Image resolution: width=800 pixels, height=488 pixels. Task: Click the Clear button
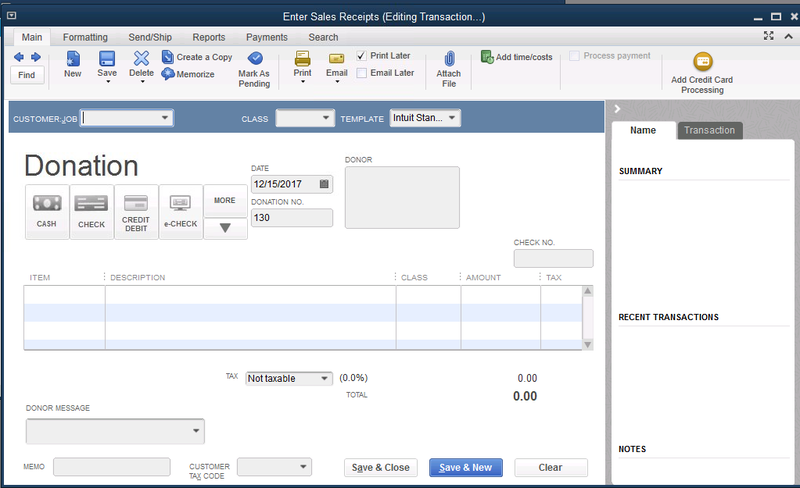(x=551, y=468)
